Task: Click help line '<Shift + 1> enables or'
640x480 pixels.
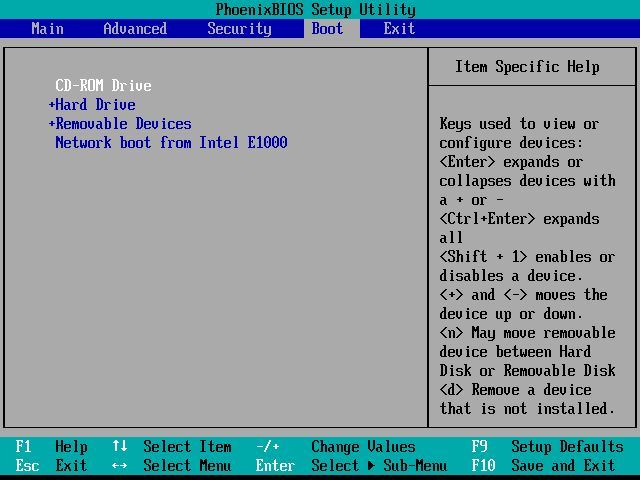Action: click(x=527, y=257)
